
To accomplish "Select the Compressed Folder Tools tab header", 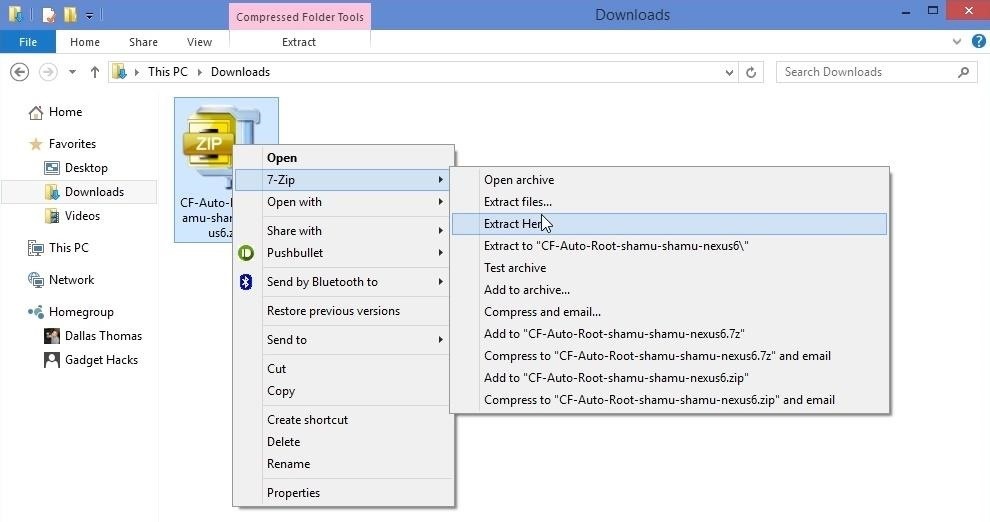I will pyautogui.click(x=300, y=17).
